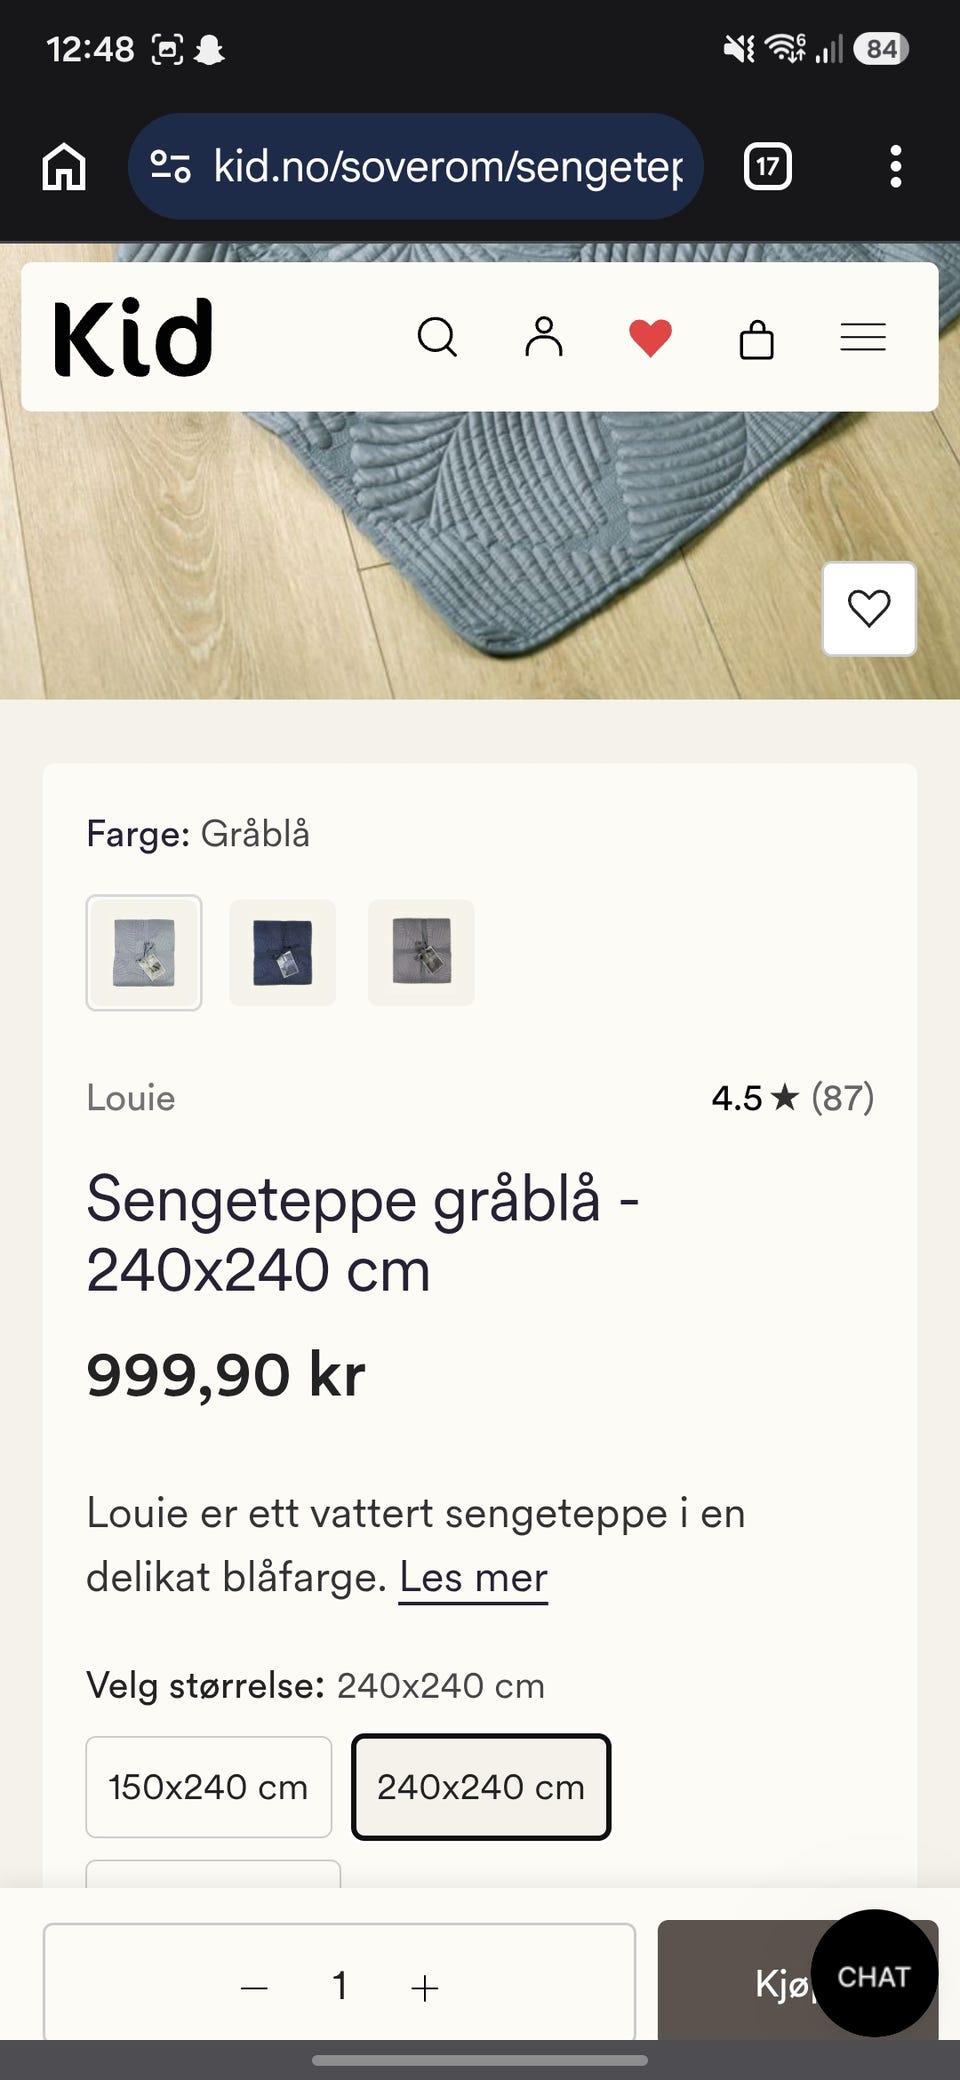The height and width of the screenshot is (2080, 960).
Task: View site info icon in address bar
Action: [170, 166]
